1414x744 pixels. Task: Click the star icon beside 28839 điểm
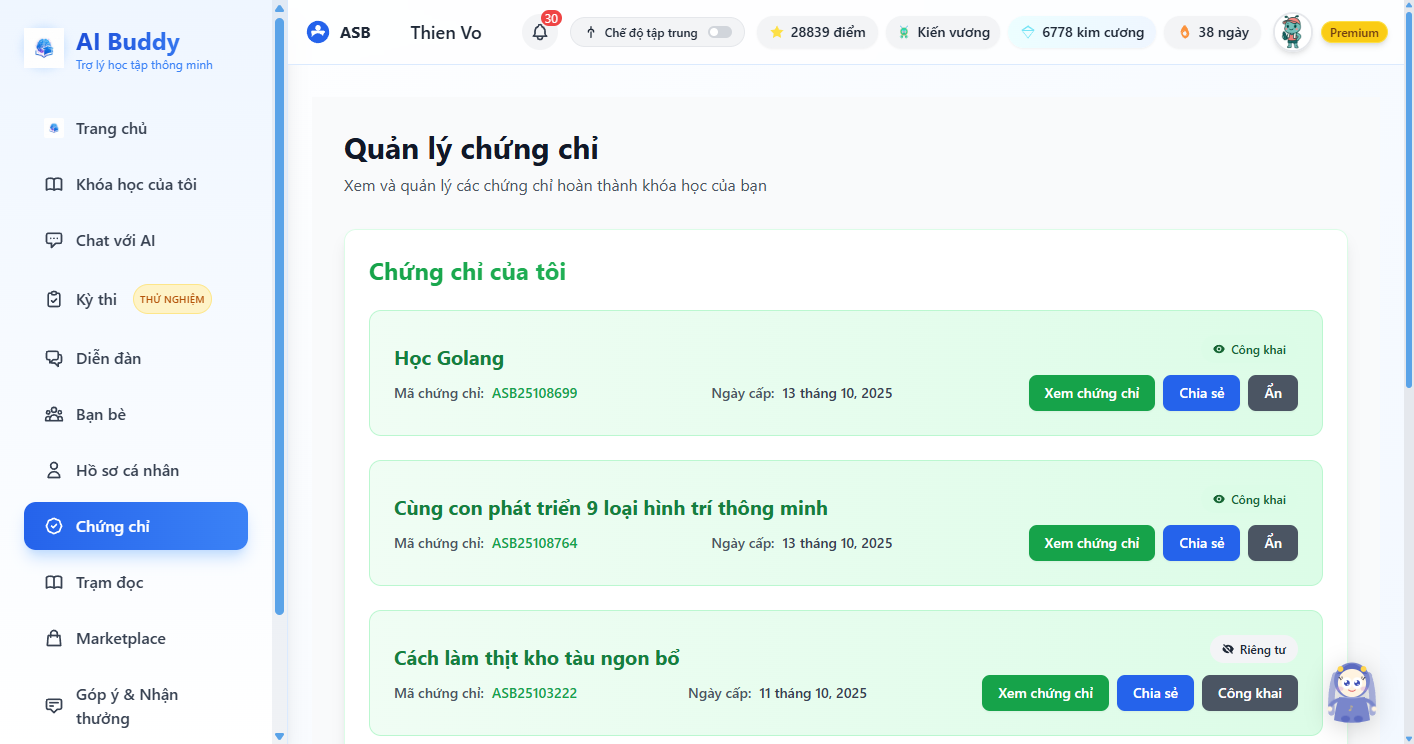(777, 32)
